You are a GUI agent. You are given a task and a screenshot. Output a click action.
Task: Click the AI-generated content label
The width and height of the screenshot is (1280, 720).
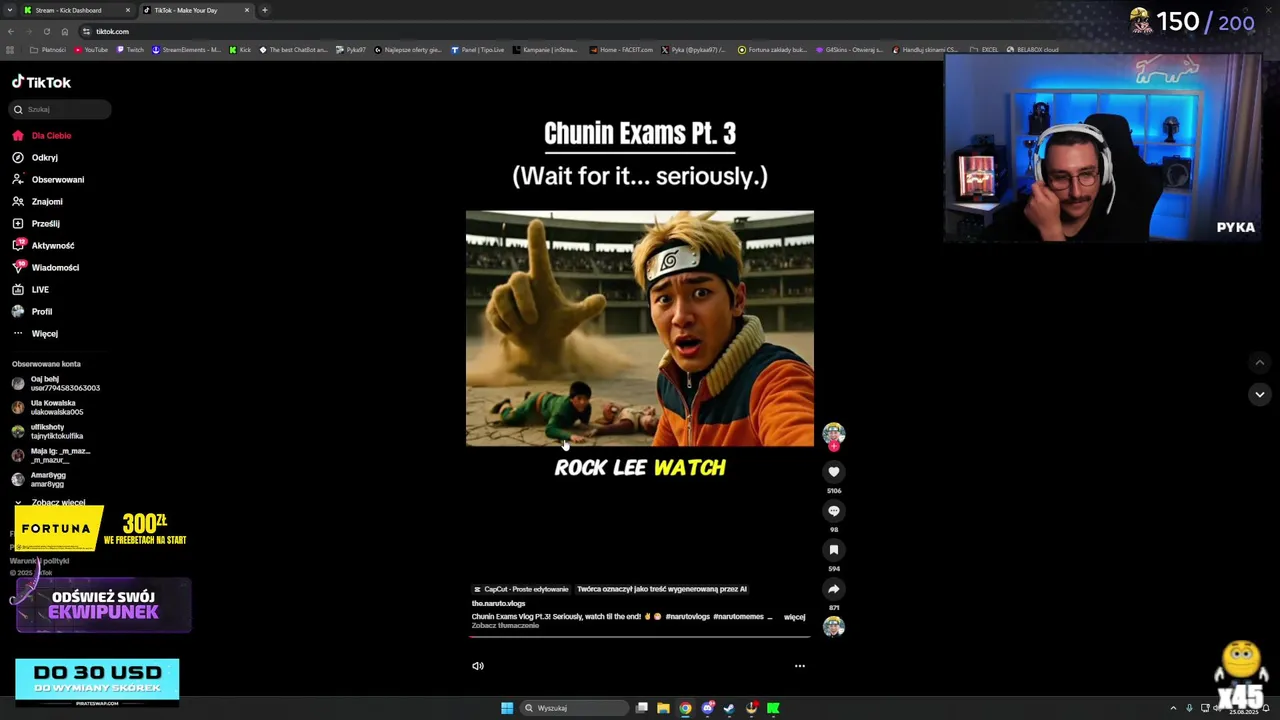click(x=662, y=589)
